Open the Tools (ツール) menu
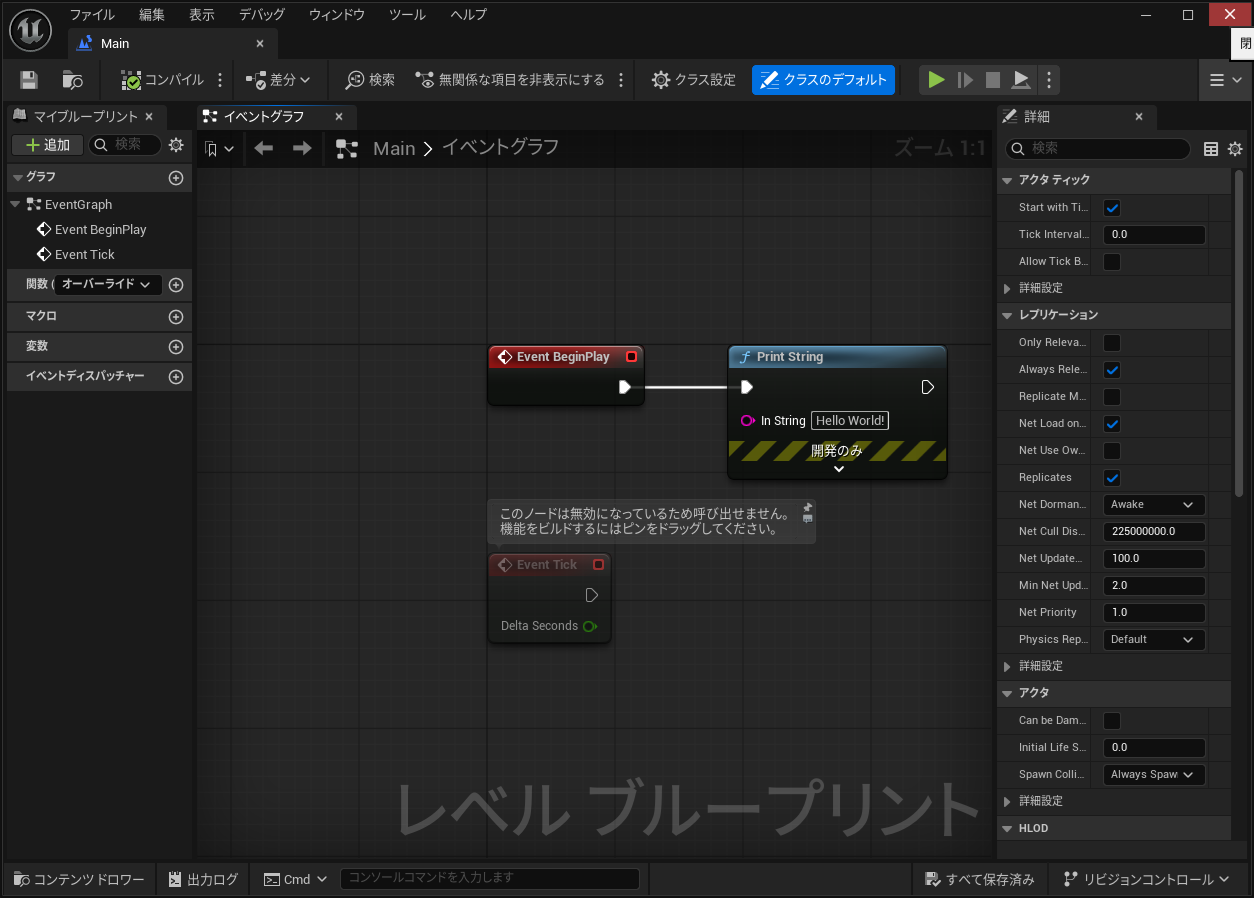Image resolution: width=1254 pixels, height=898 pixels. [407, 15]
